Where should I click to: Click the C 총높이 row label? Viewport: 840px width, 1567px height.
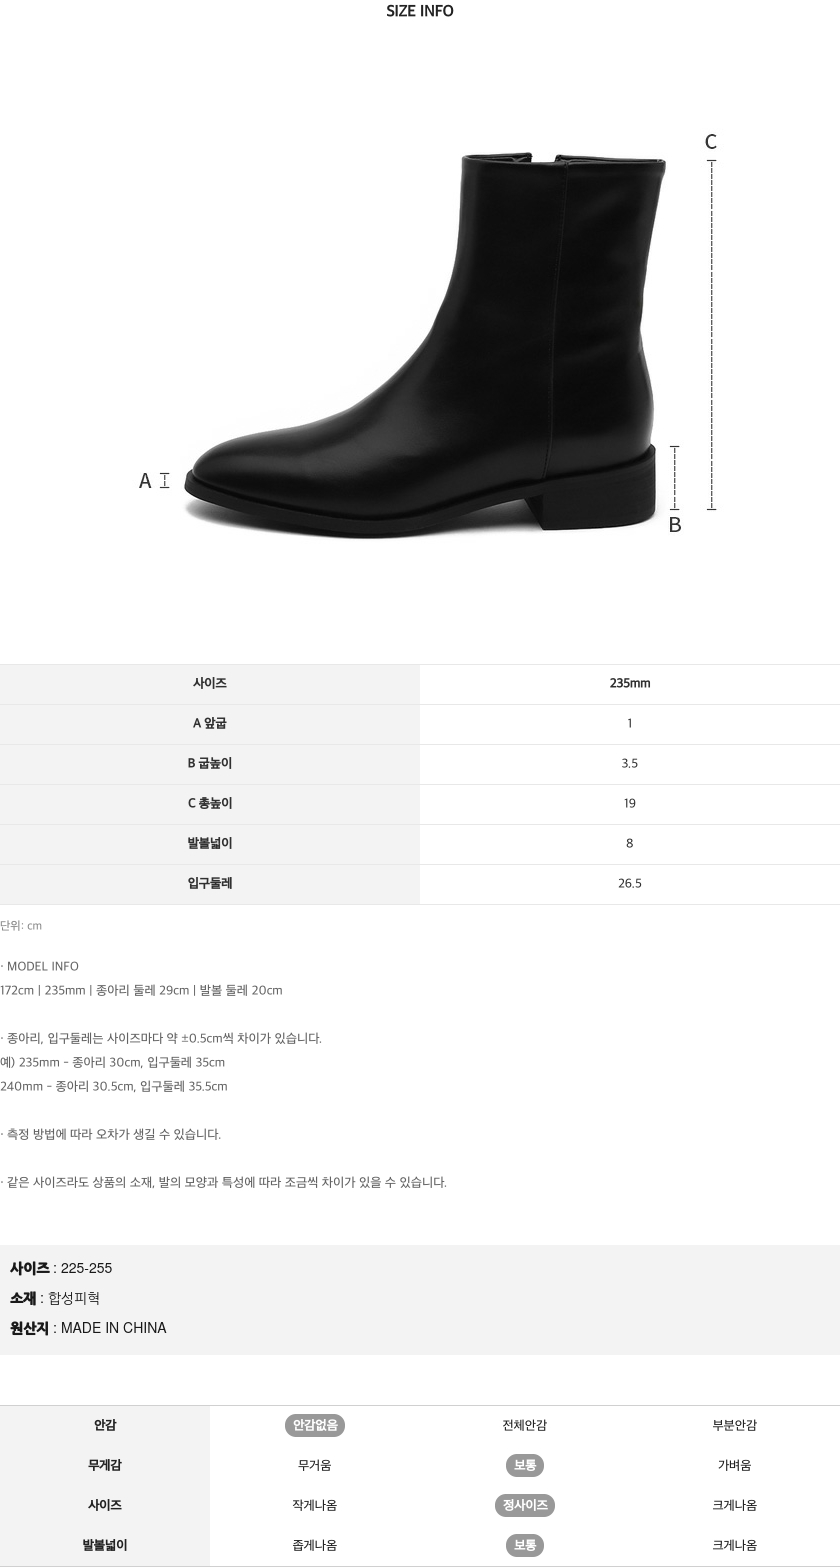210,803
